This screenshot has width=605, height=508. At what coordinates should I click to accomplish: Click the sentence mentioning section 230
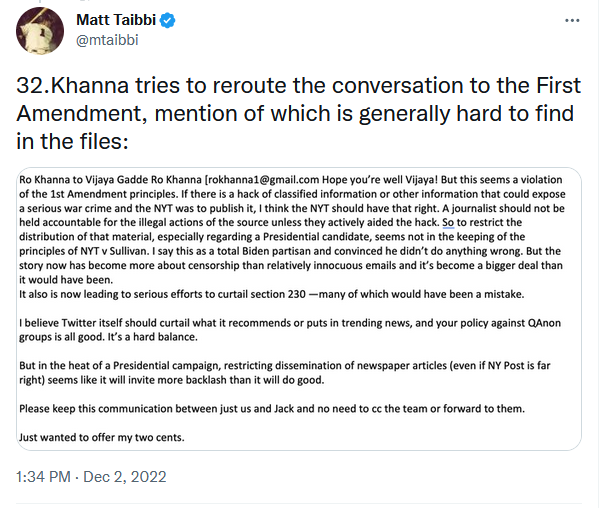(272, 294)
